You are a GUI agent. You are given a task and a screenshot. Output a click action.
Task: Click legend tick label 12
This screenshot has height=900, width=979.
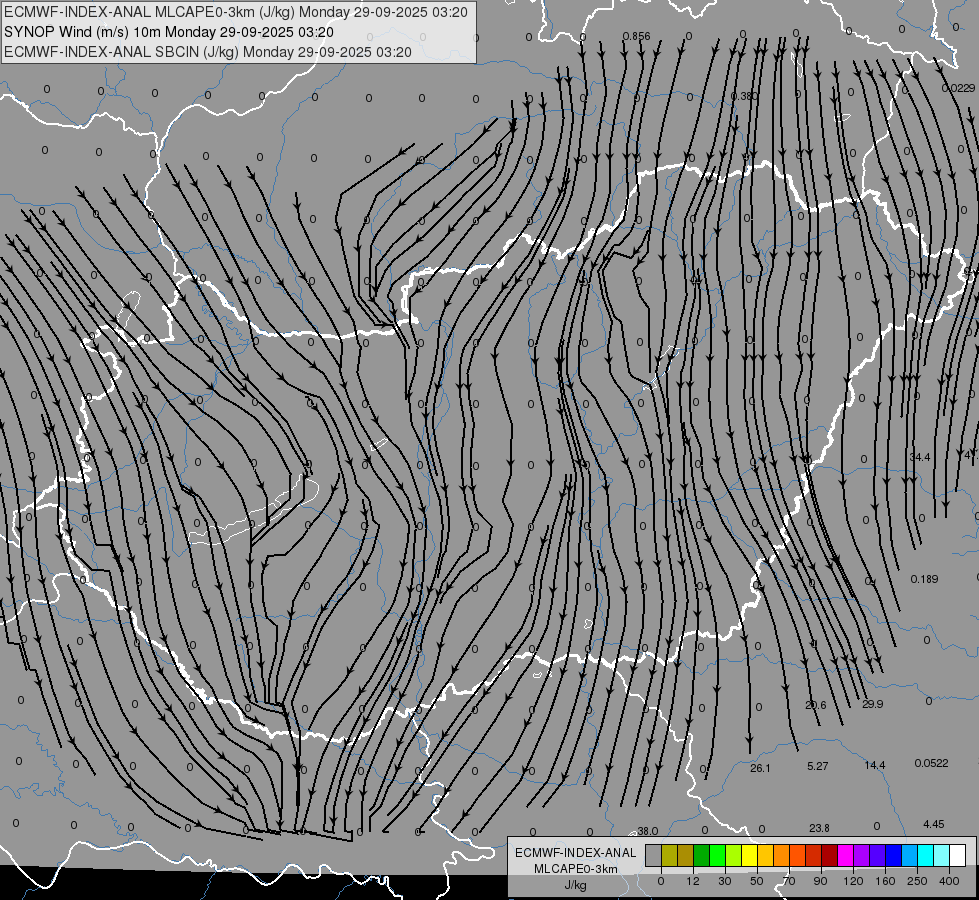pyautogui.click(x=693, y=881)
